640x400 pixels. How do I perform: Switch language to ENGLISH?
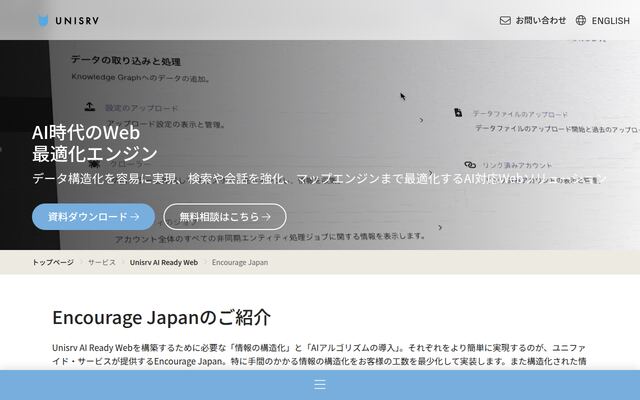coord(611,21)
